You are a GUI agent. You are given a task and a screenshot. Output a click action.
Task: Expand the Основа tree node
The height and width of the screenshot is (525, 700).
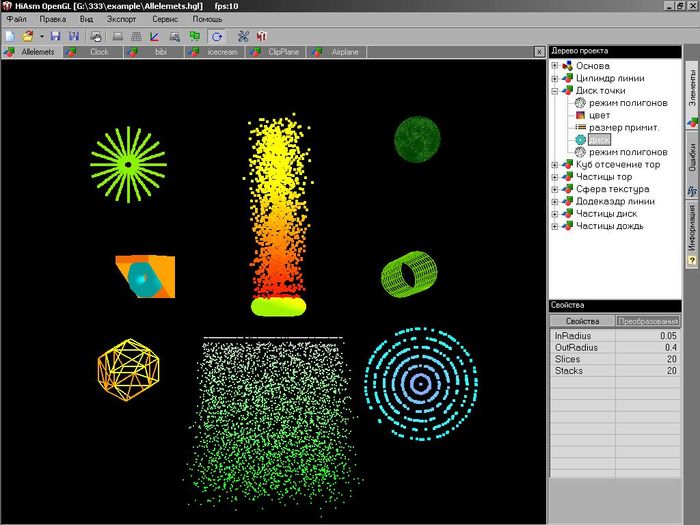[x=555, y=65]
